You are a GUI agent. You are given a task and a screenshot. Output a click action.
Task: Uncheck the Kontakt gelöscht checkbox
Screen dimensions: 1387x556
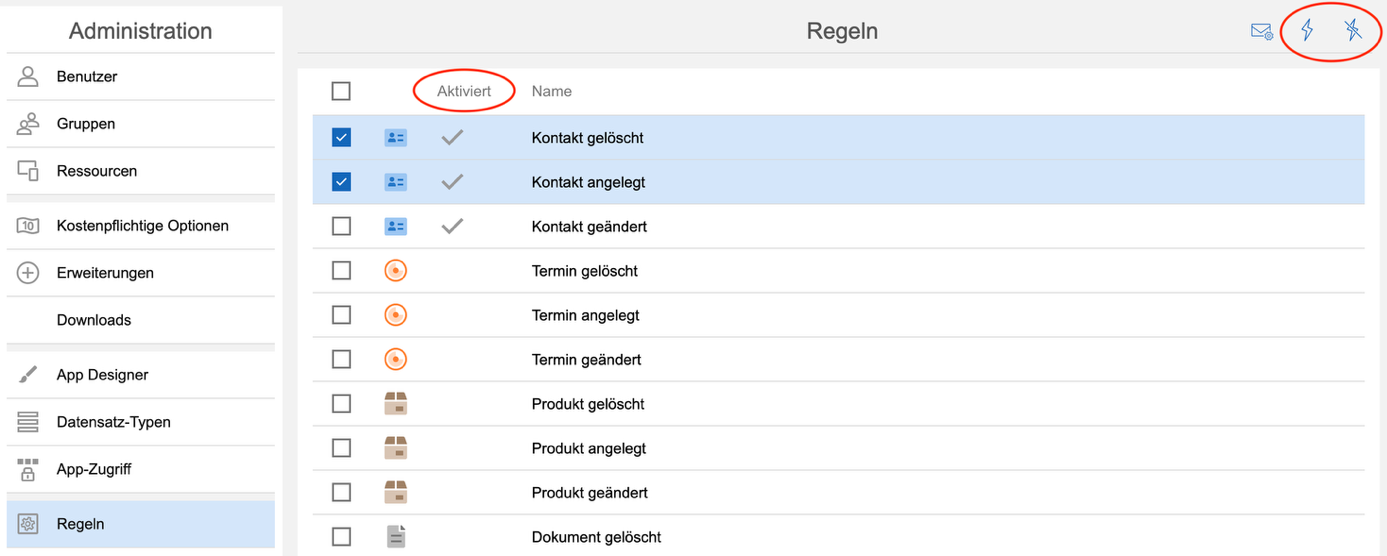click(341, 138)
